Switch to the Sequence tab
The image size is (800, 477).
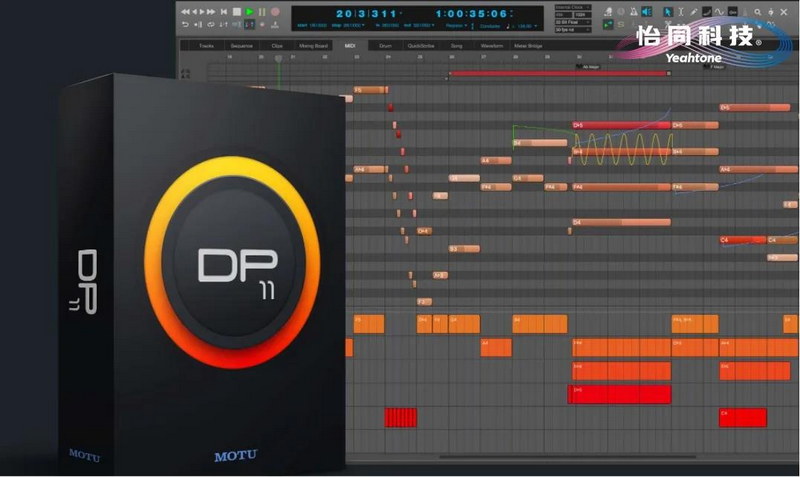tap(242, 46)
